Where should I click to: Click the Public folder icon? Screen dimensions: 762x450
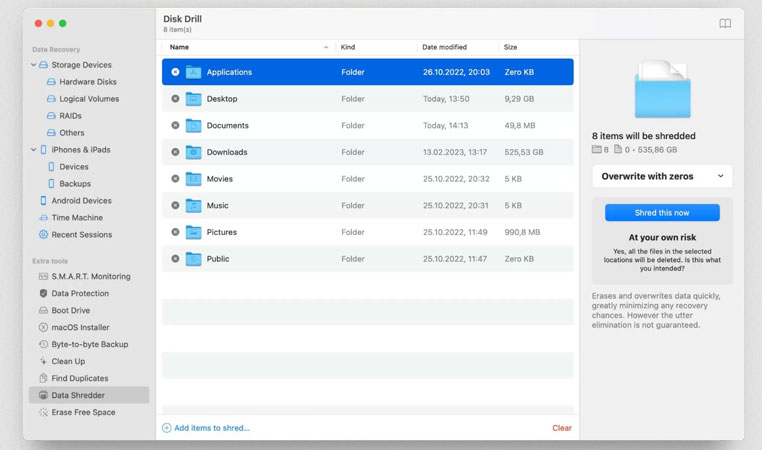(193, 259)
